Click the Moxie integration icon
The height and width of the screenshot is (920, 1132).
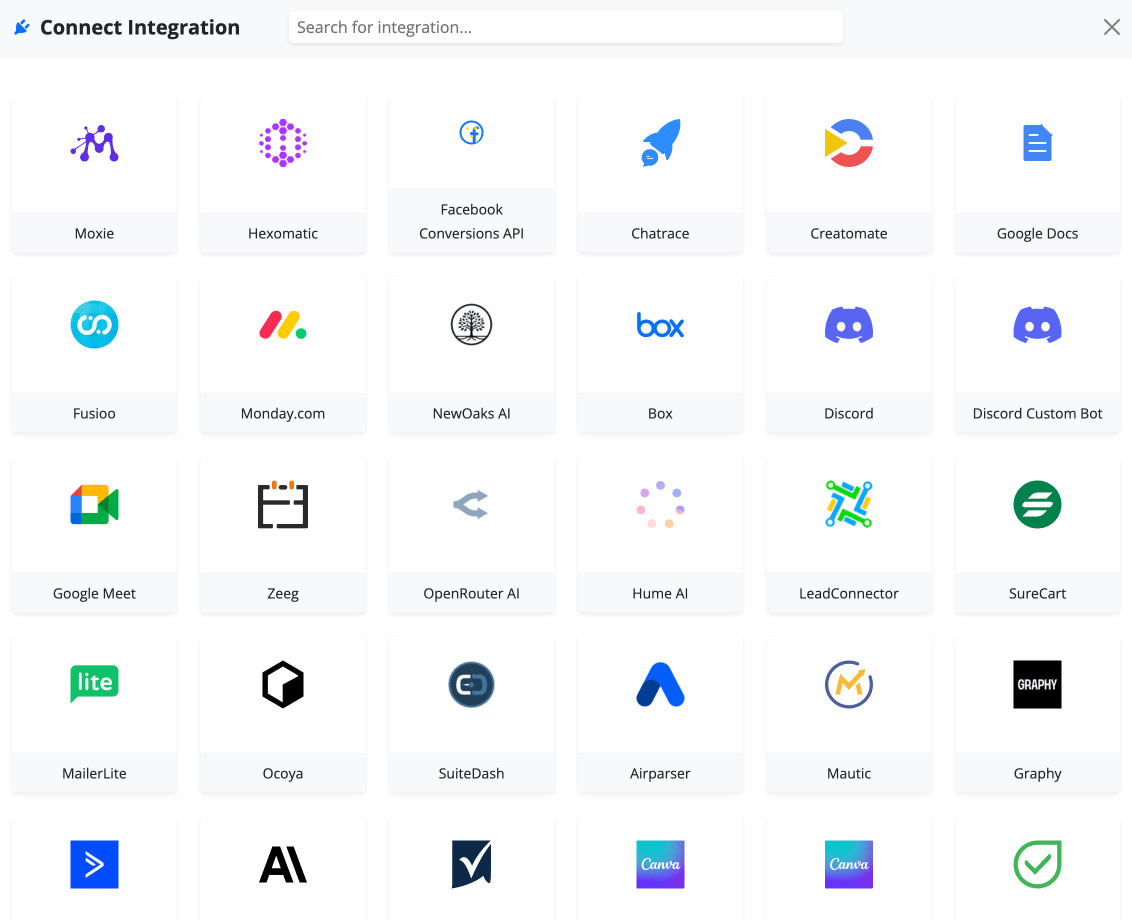pos(94,144)
